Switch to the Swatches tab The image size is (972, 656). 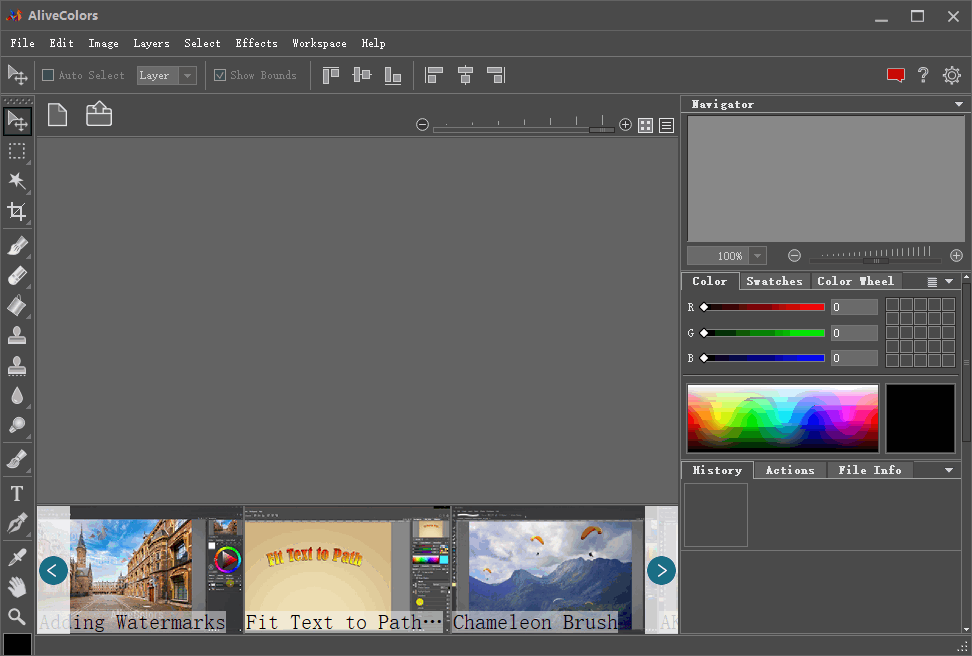774,281
